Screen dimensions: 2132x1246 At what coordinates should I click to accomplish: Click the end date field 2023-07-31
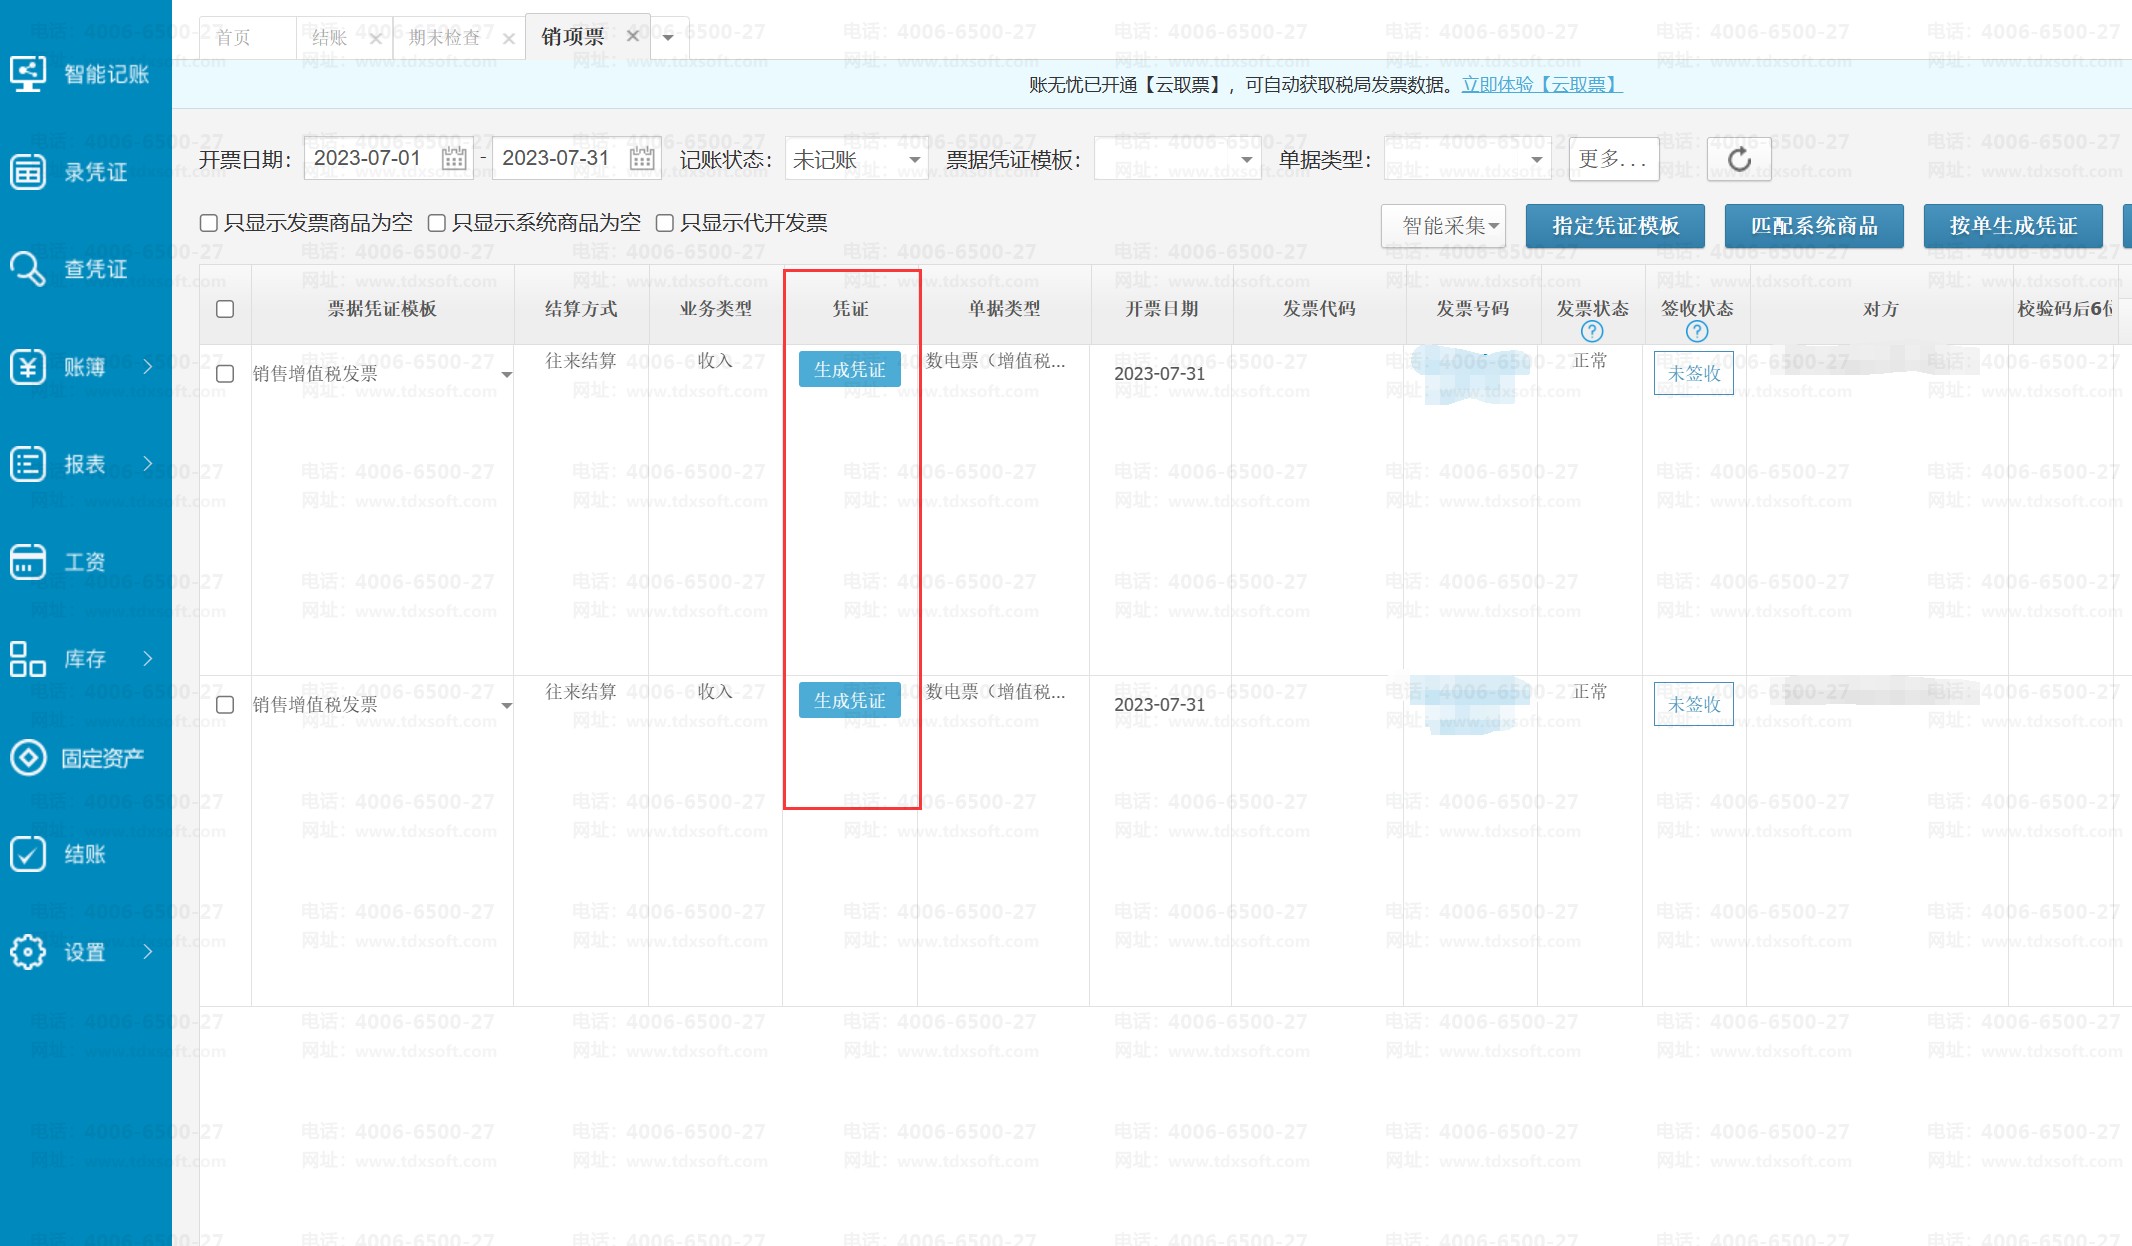[x=555, y=158]
